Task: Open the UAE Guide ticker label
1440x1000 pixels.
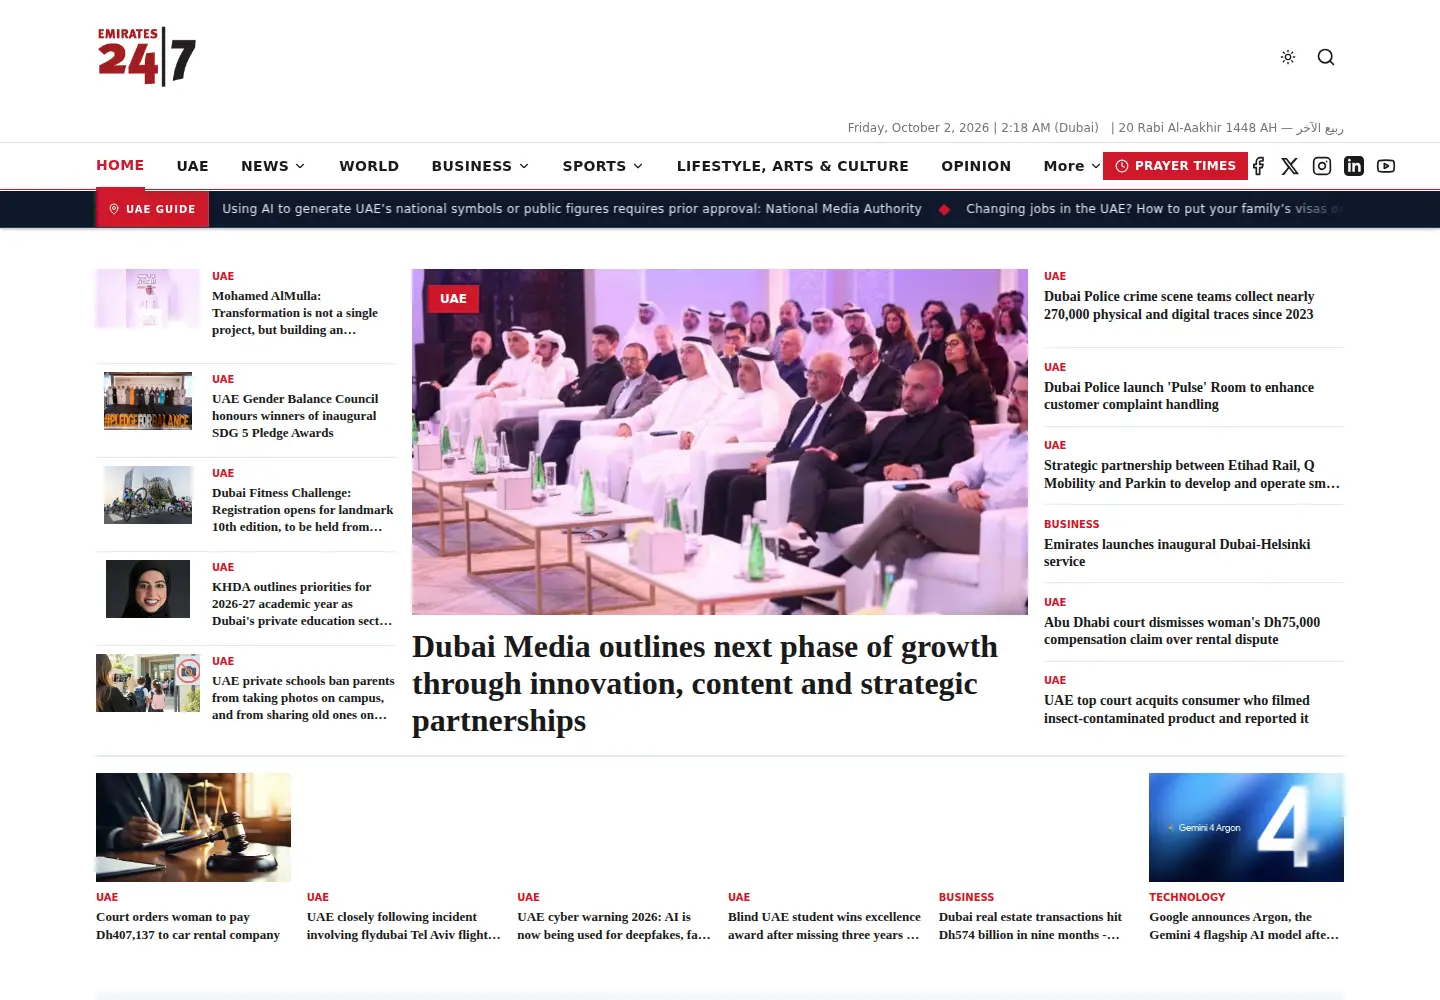Action: click(x=152, y=209)
